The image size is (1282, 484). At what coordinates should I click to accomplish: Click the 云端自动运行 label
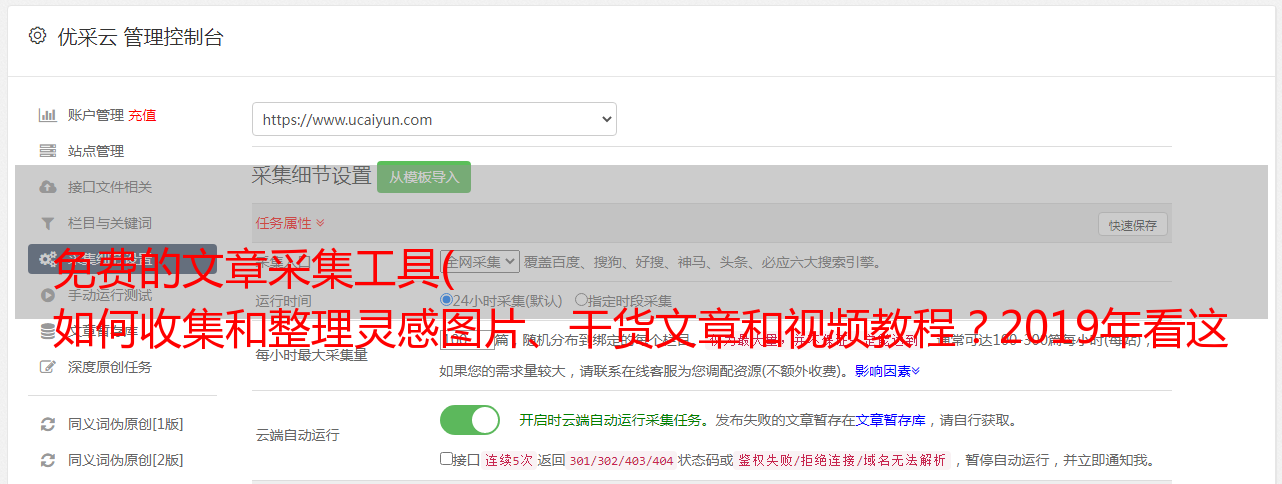coord(297,435)
